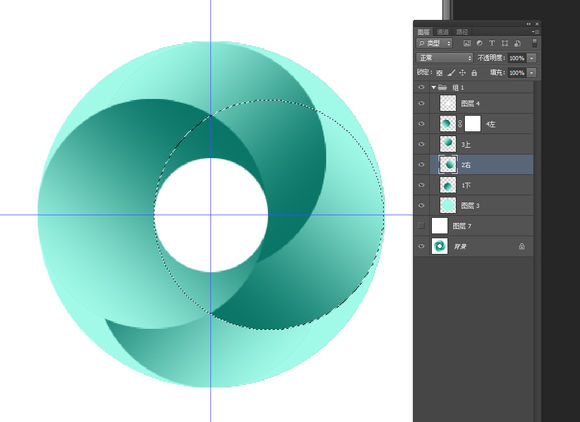Open the 不透明度 opacity slider arrow

point(532,58)
